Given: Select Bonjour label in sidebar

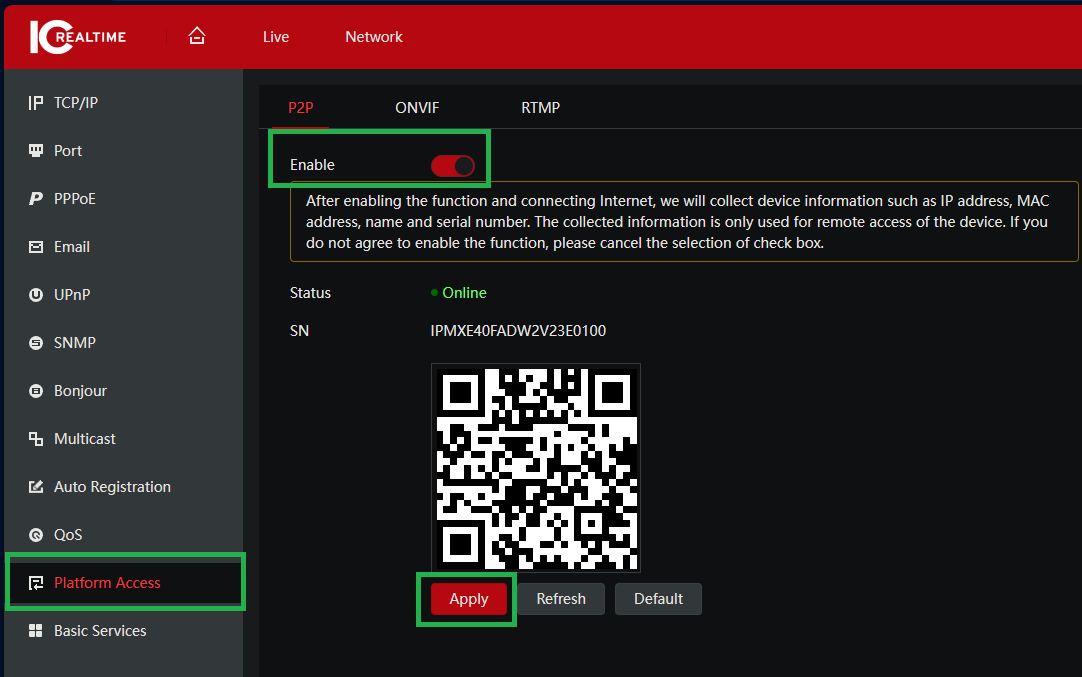Looking at the screenshot, I should [80, 391].
